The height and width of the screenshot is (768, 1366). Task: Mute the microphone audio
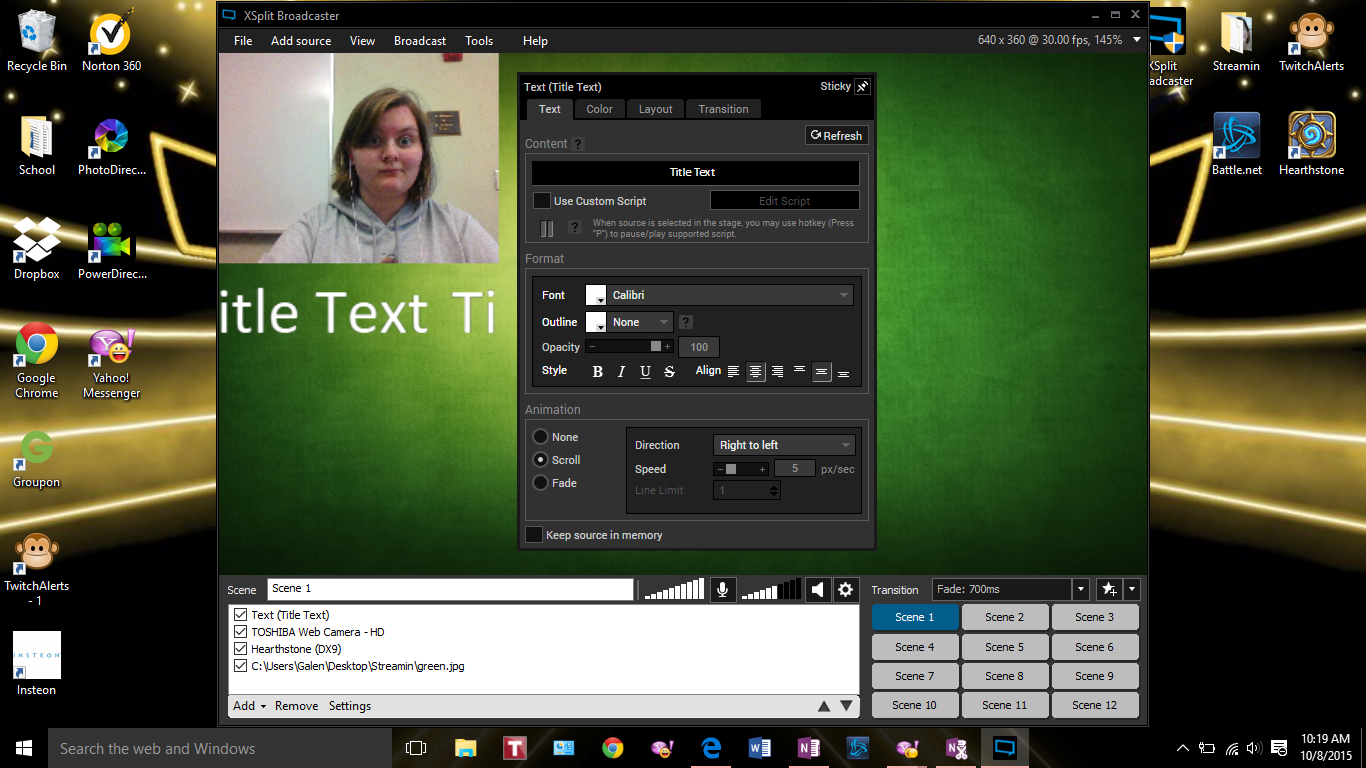tap(722, 589)
